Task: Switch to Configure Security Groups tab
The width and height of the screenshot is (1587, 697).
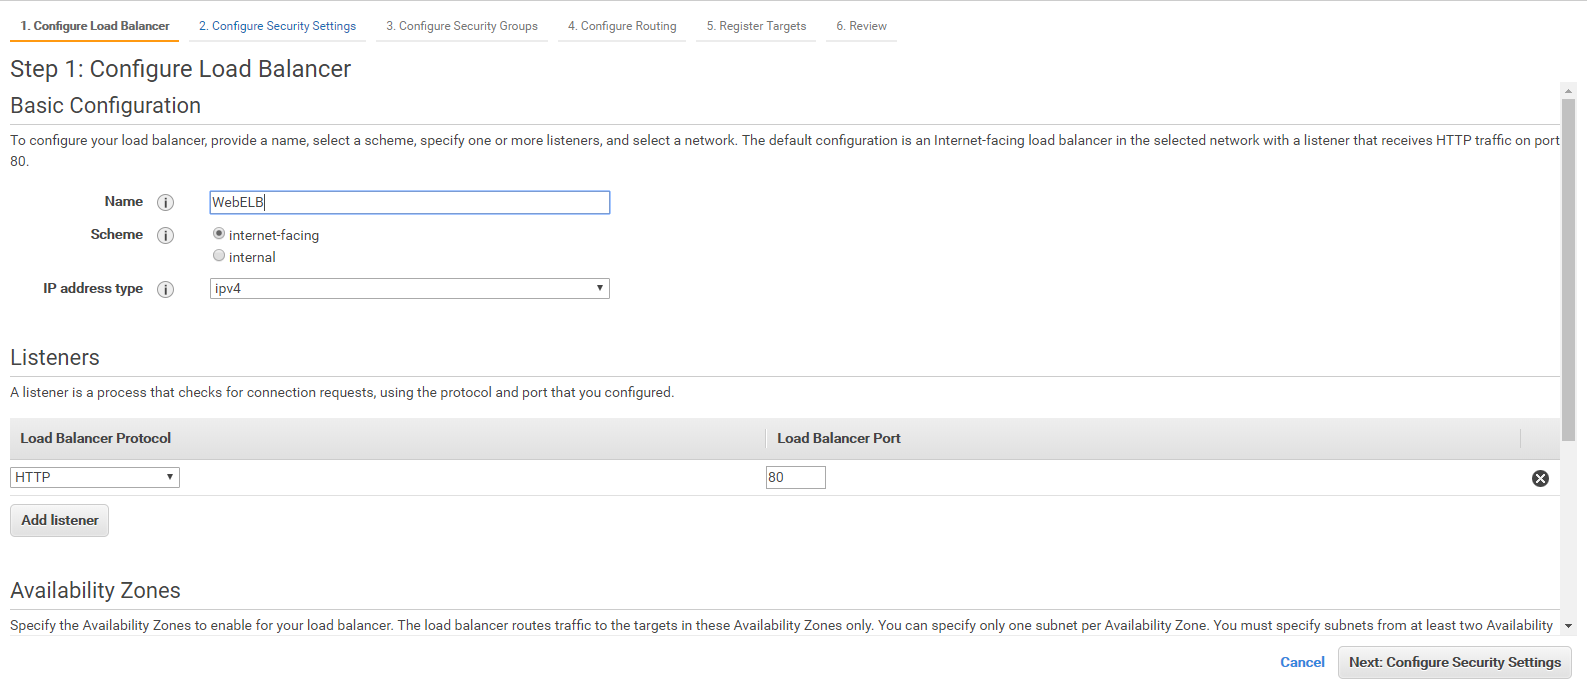Action: [462, 26]
